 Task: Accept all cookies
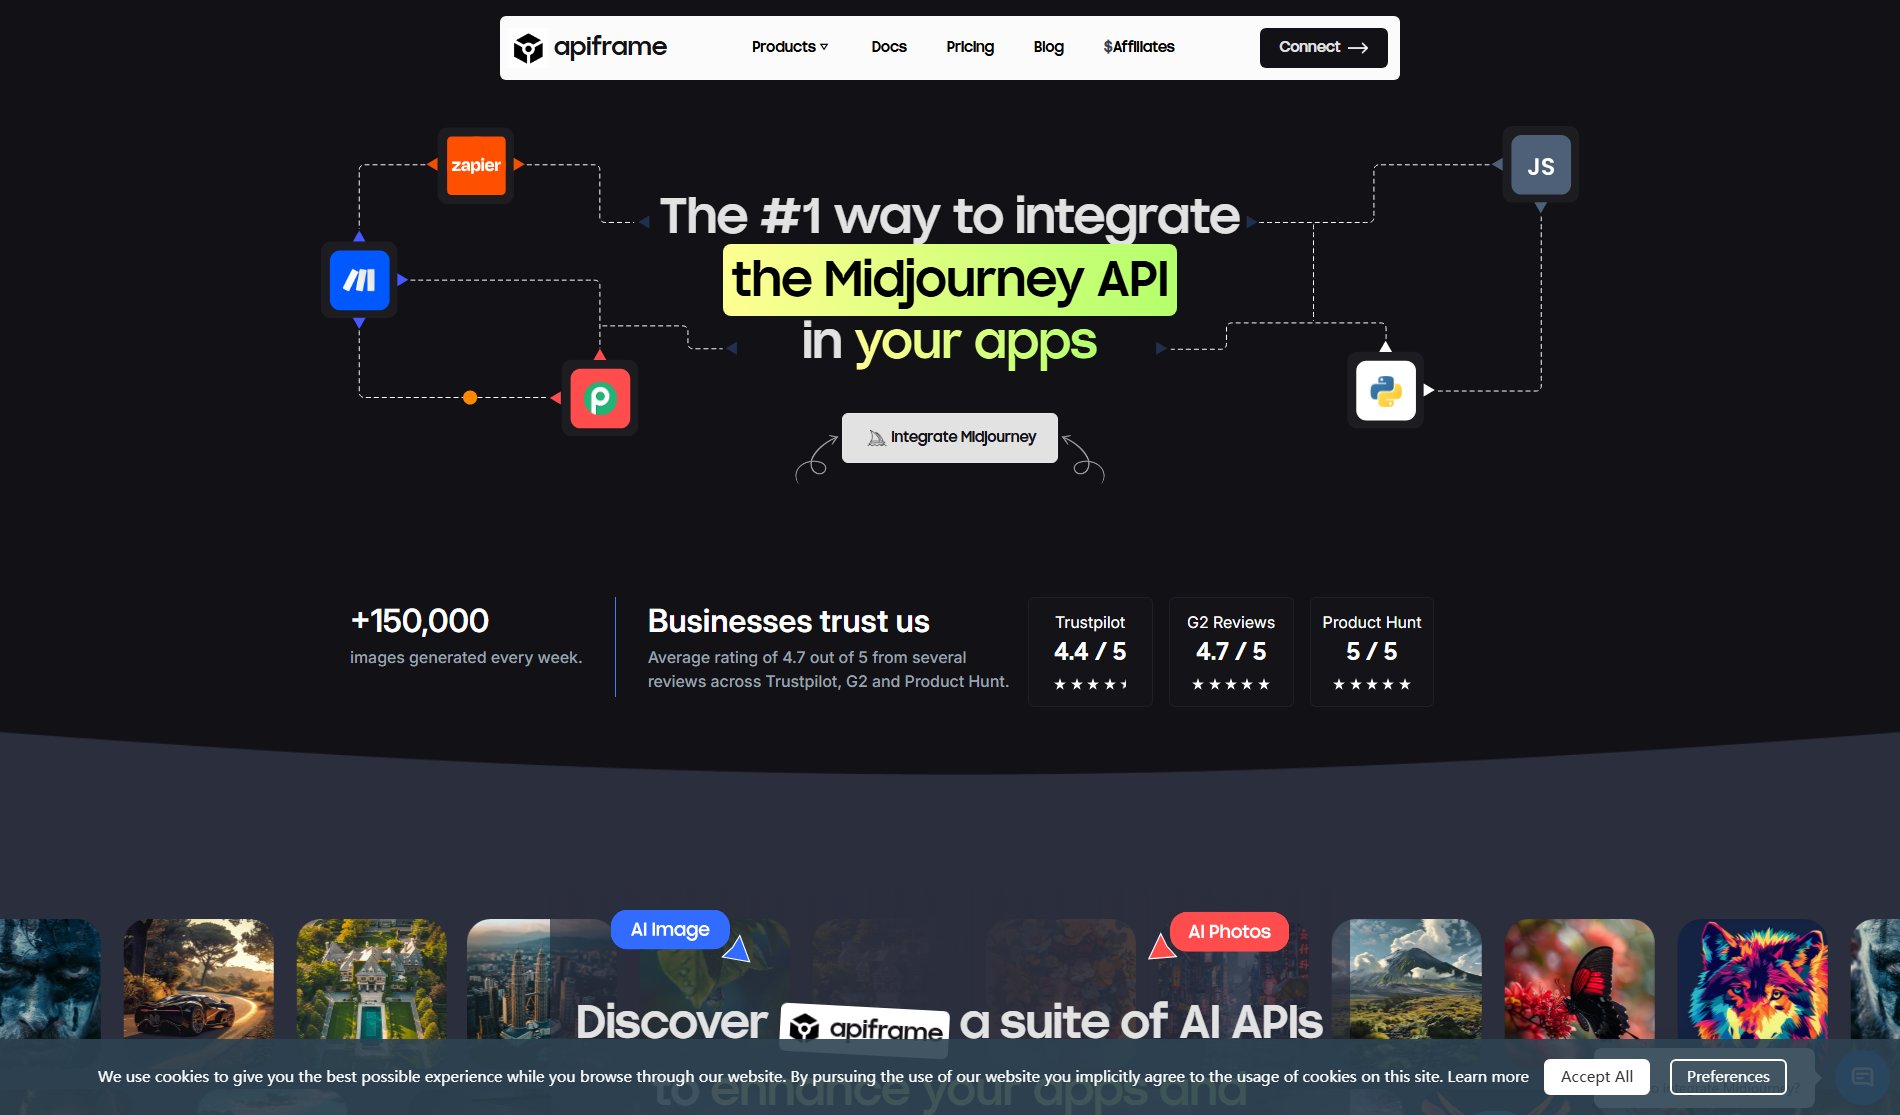[x=1596, y=1077]
